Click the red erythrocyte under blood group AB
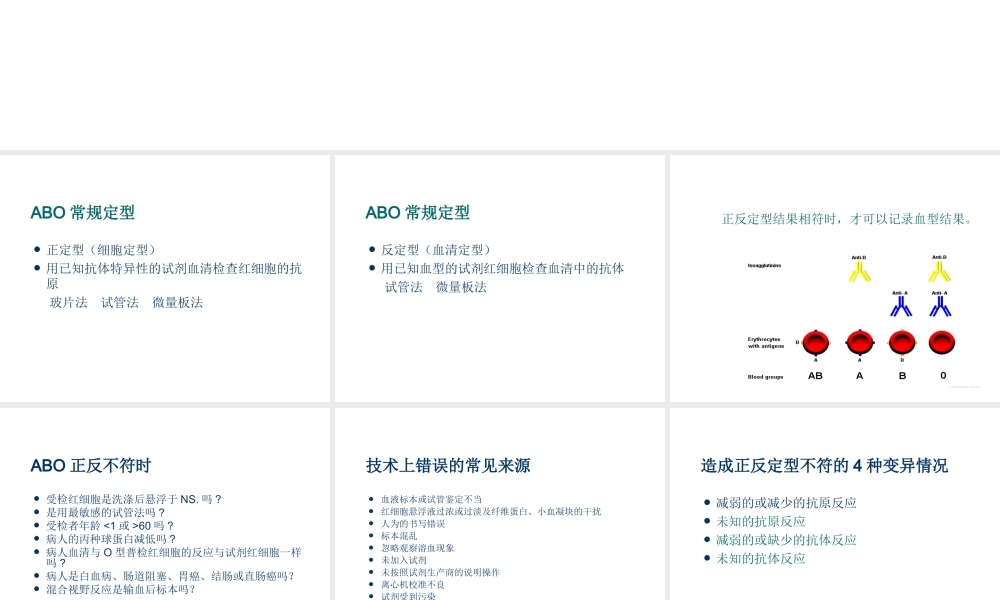The height and width of the screenshot is (600, 1000). coord(815,342)
